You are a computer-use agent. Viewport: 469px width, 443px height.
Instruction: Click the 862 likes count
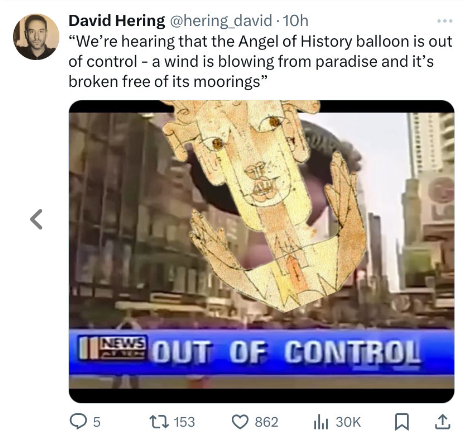tap(266, 422)
